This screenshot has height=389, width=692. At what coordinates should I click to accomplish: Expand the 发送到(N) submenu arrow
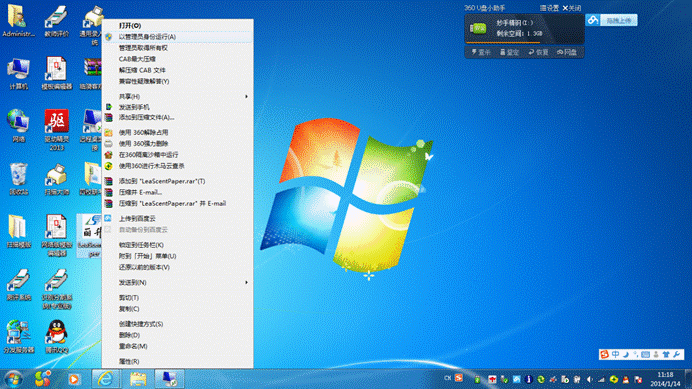pos(246,282)
